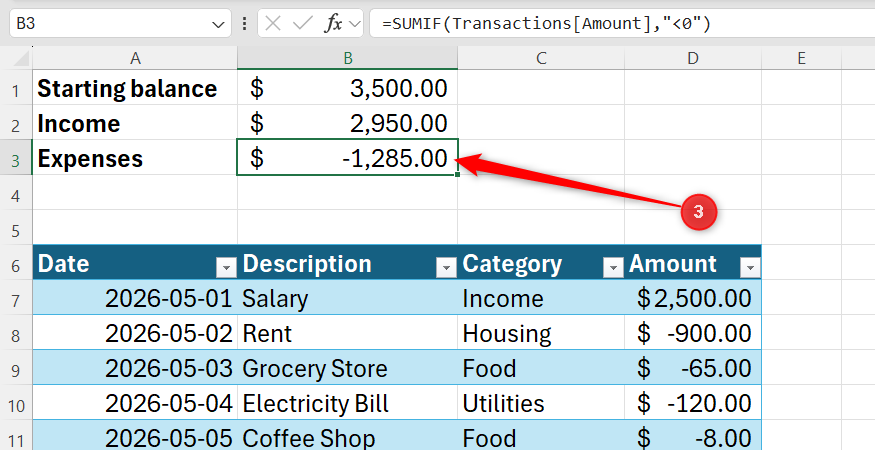Open the Amount column filter dropdown

tap(750, 268)
